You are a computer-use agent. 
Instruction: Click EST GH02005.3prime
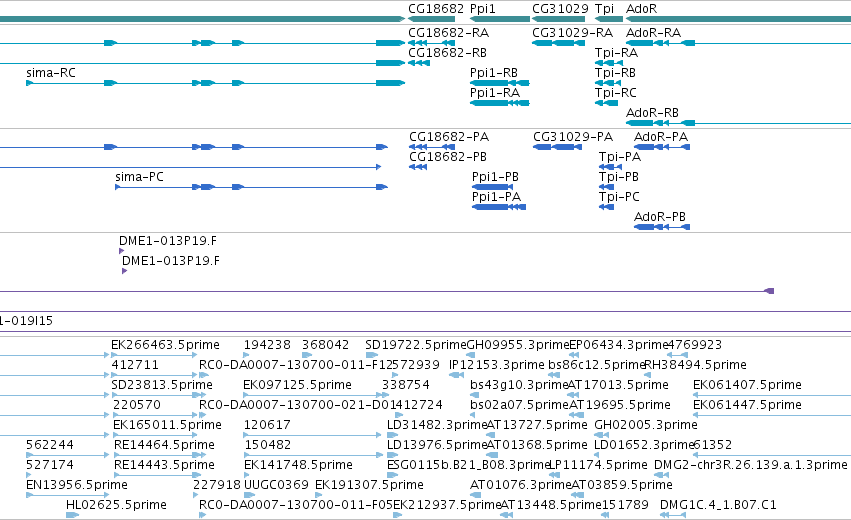click(x=646, y=425)
